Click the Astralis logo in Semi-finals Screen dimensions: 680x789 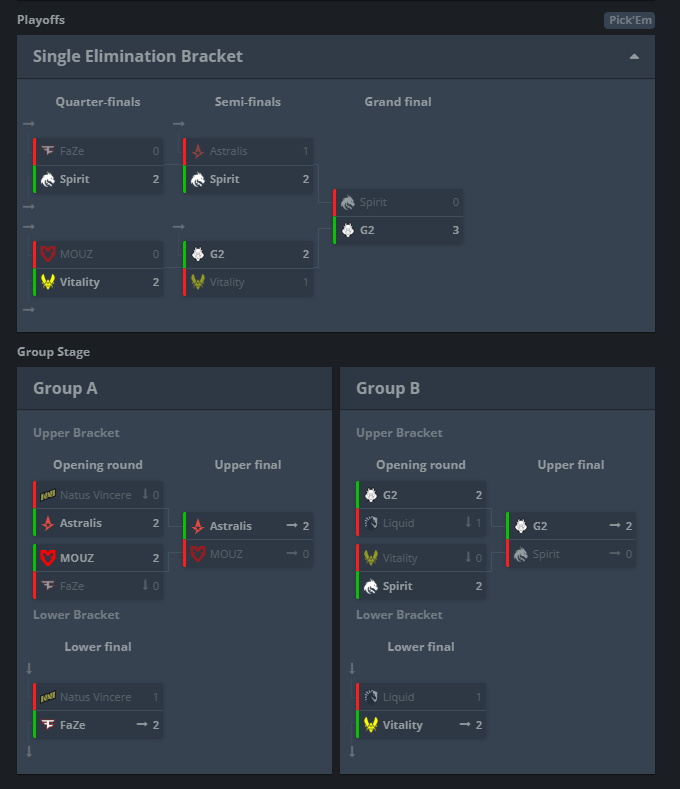(198, 151)
